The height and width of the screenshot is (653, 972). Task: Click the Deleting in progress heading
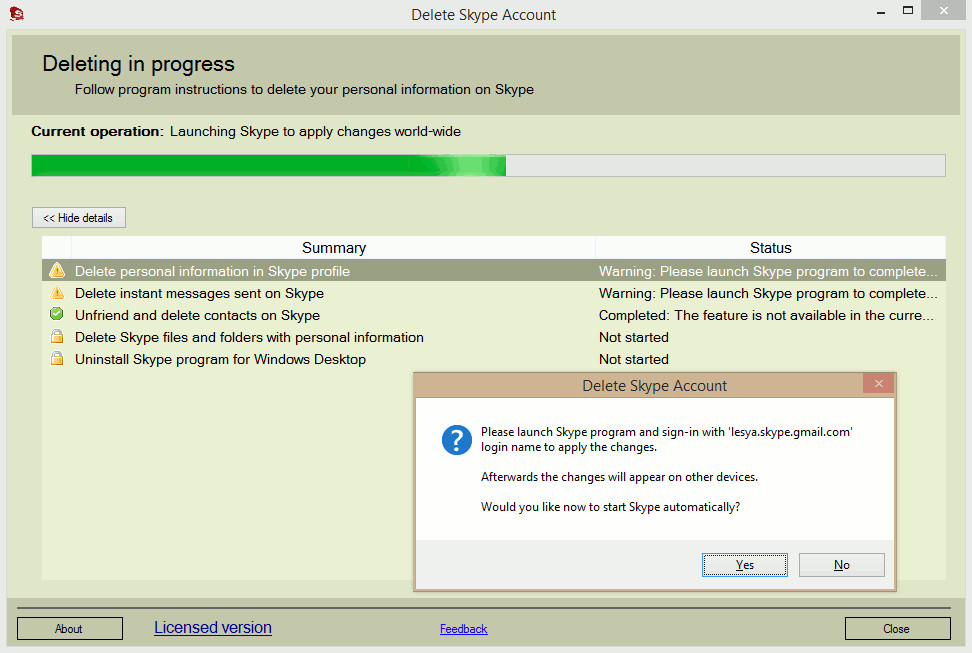pyautogui.click(x=138, y=64)
